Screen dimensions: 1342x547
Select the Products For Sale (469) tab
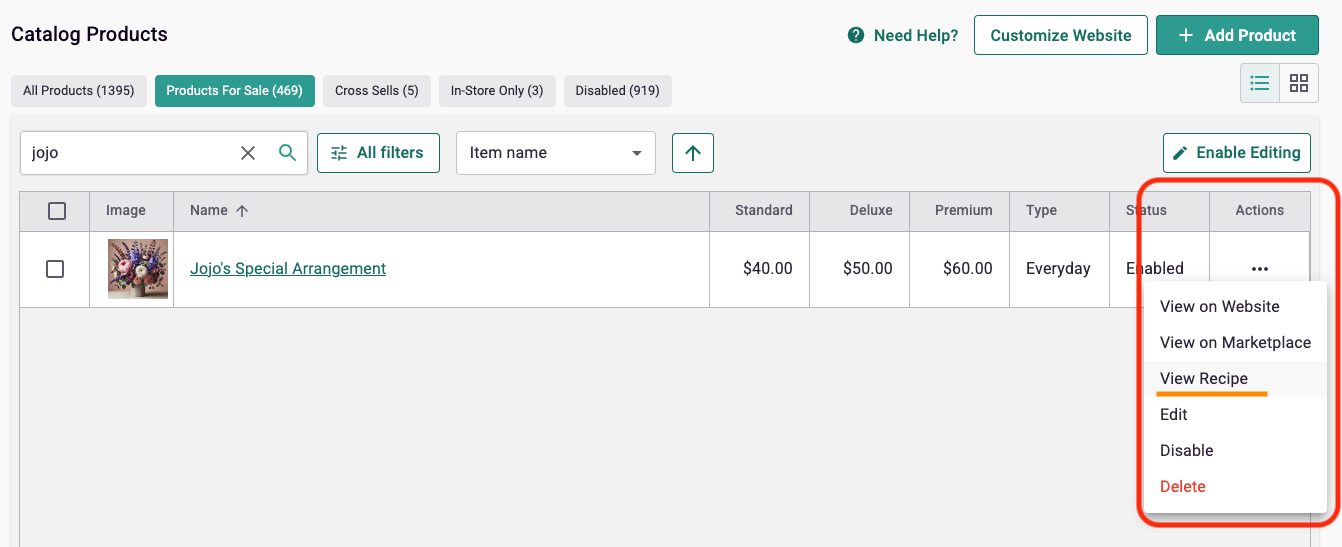(235, 90)
